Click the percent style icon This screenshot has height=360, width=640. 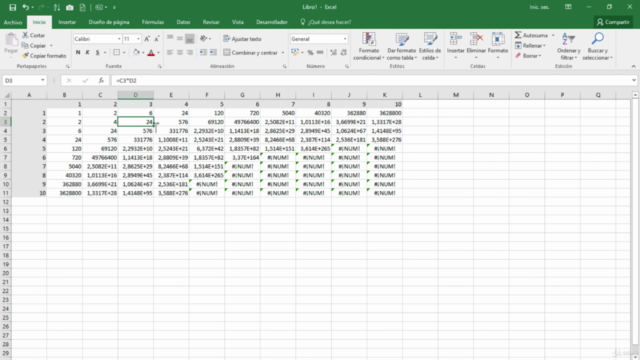click(x=310, y=52)
